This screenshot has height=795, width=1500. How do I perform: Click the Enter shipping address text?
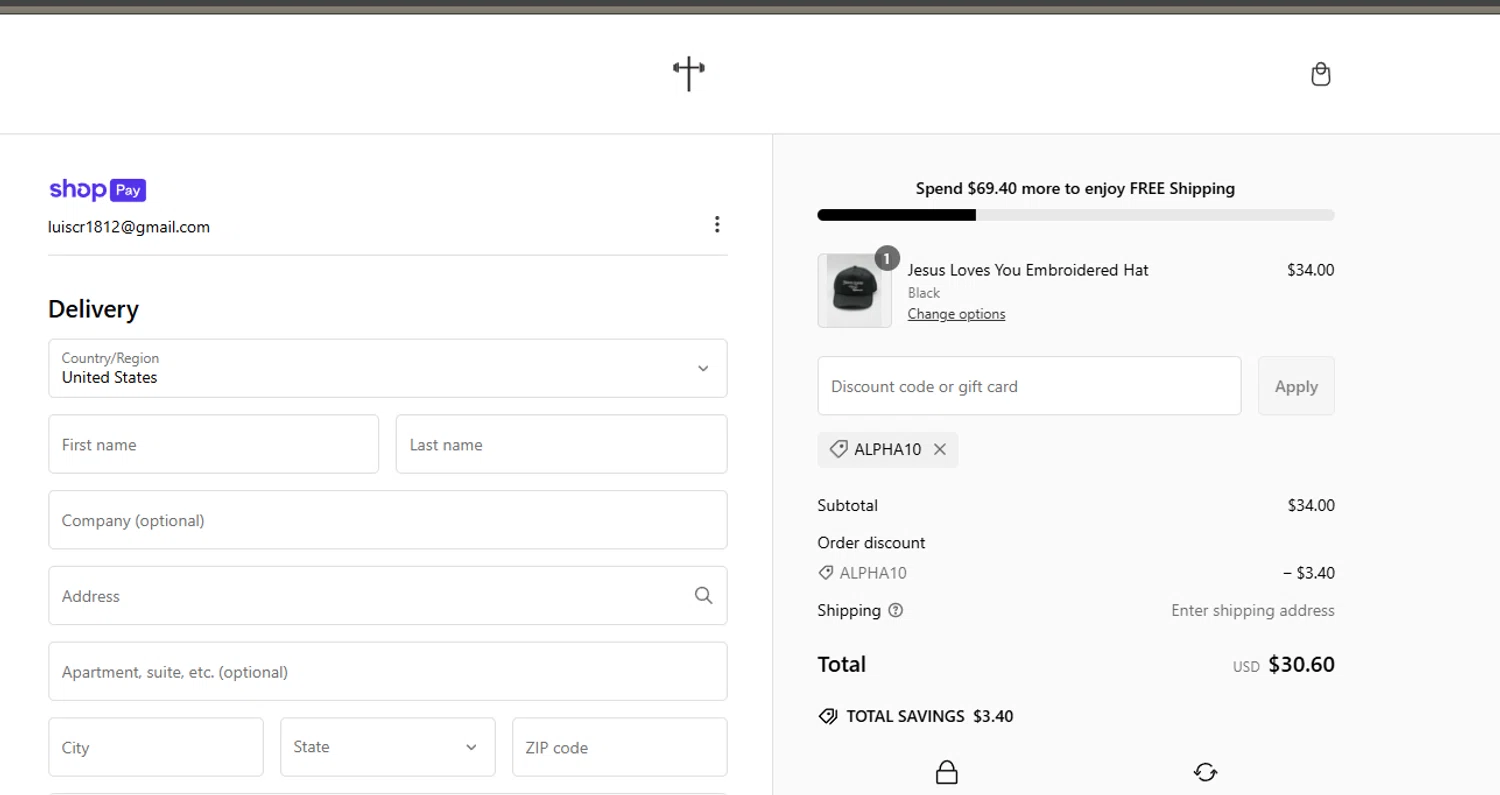click(x=1253, y=610)
